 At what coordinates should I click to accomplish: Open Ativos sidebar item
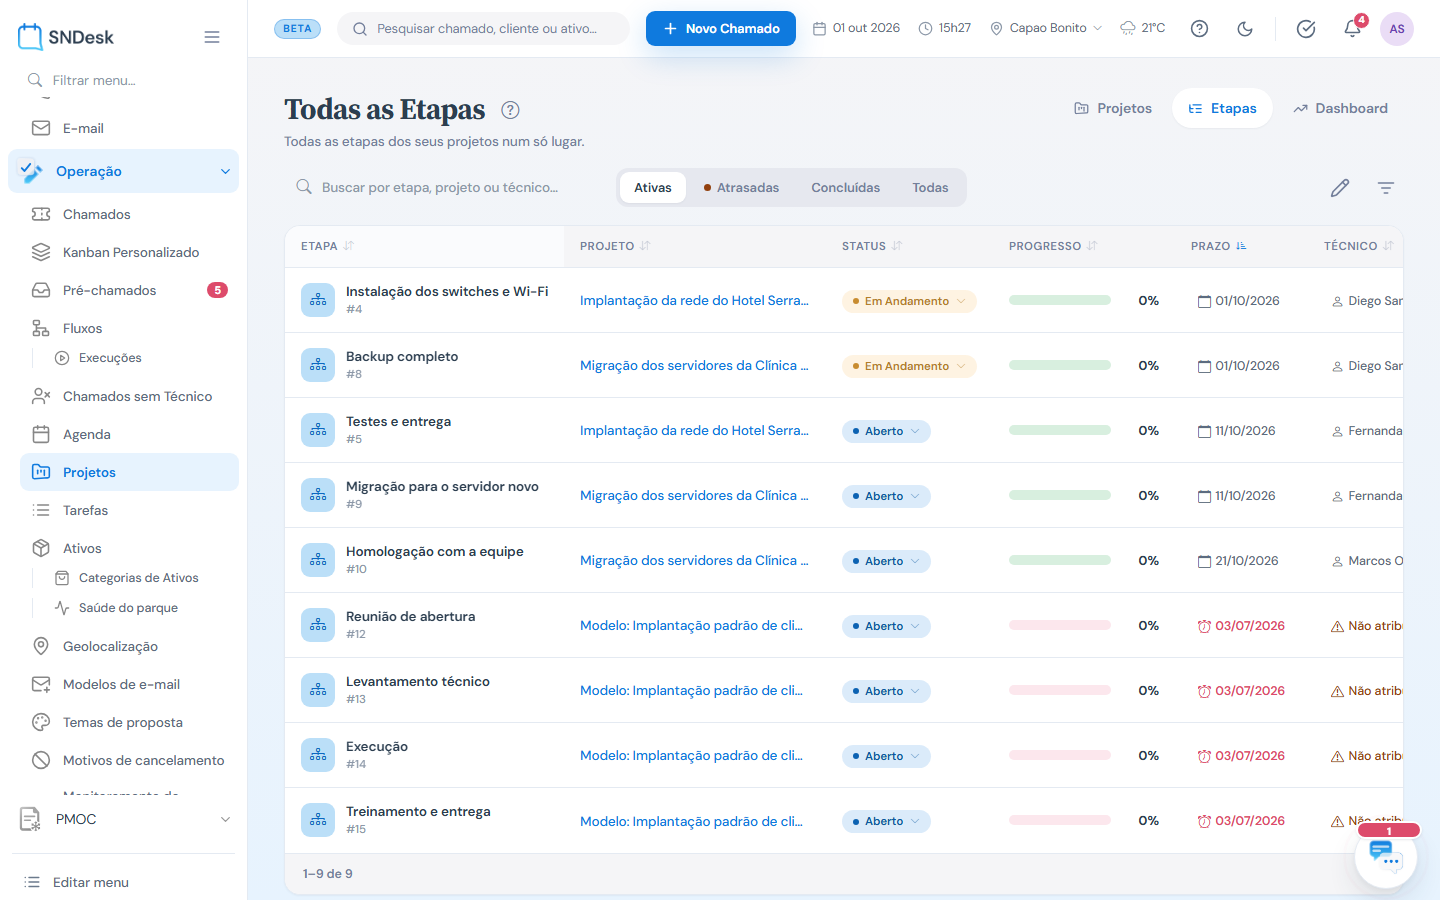[129, 548]
